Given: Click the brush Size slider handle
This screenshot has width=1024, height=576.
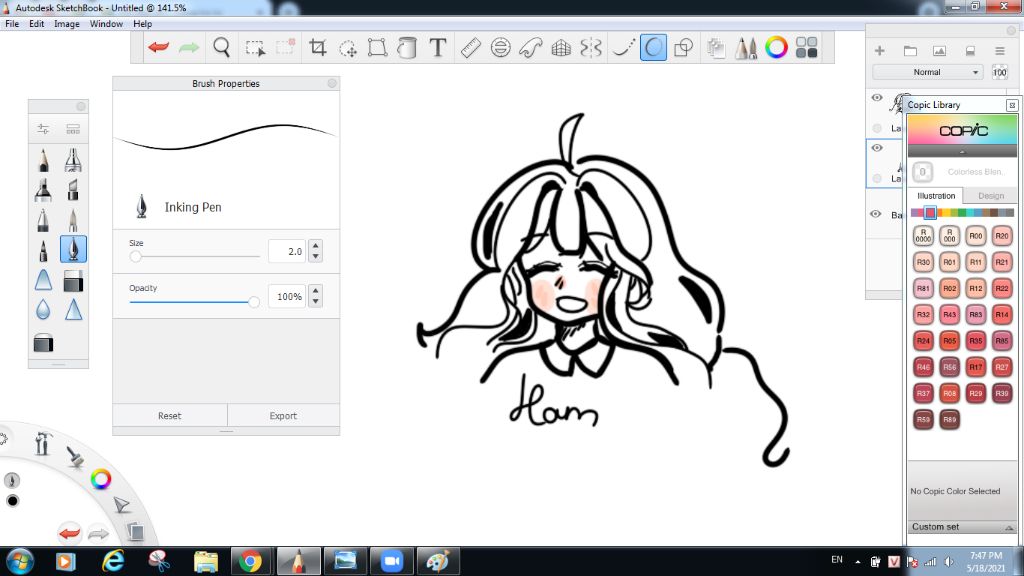Looking at the screenshot, I should [x=135, y=257].
